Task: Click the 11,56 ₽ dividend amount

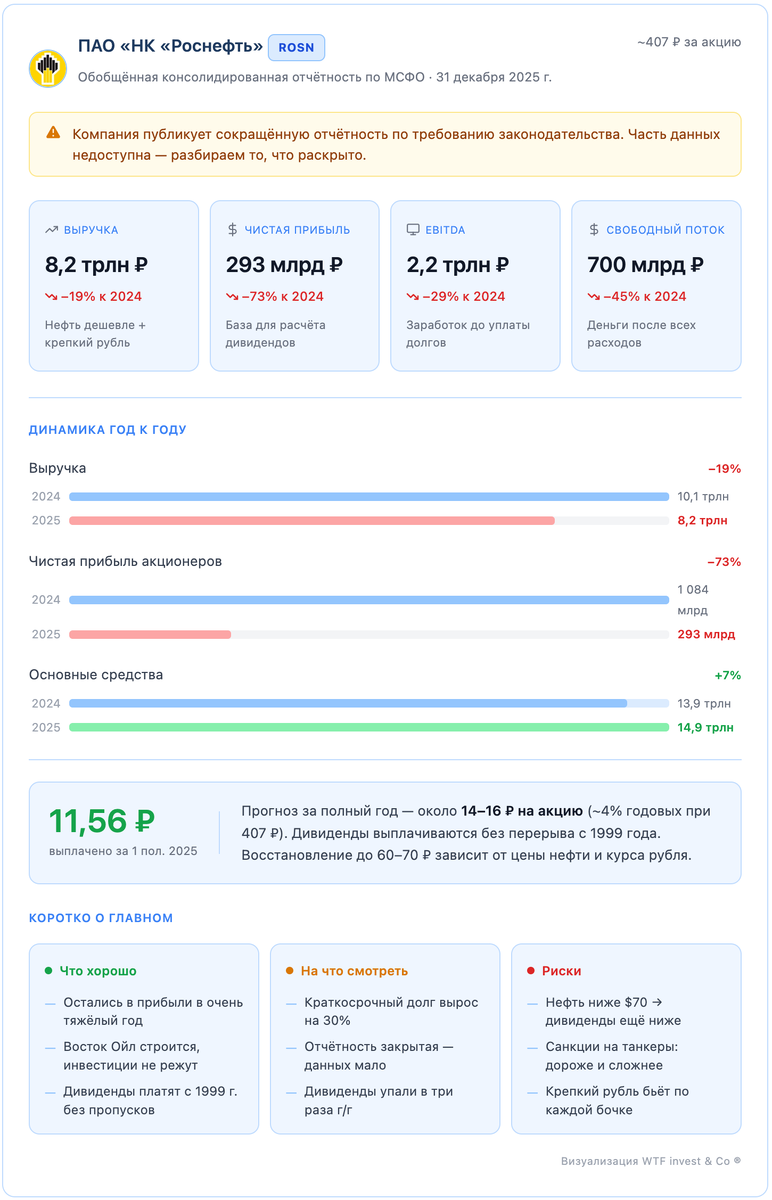Action: (102, 821)
